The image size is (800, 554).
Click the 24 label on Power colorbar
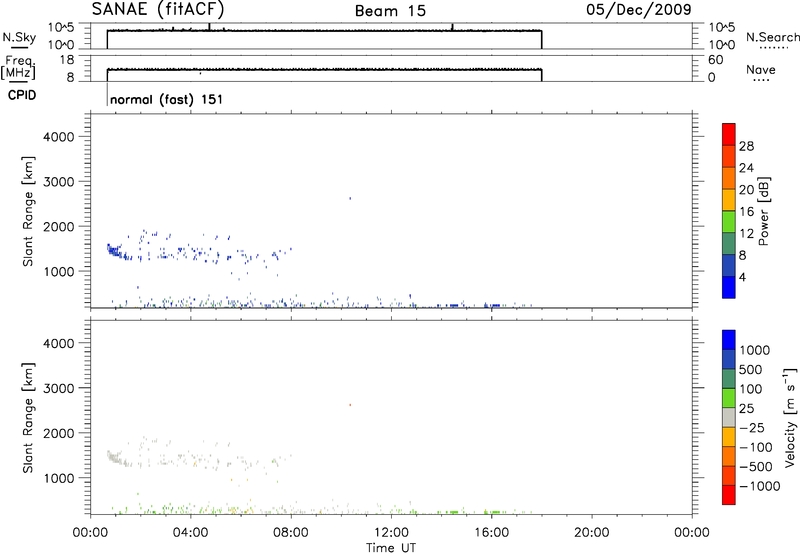[x=746, y=168]
